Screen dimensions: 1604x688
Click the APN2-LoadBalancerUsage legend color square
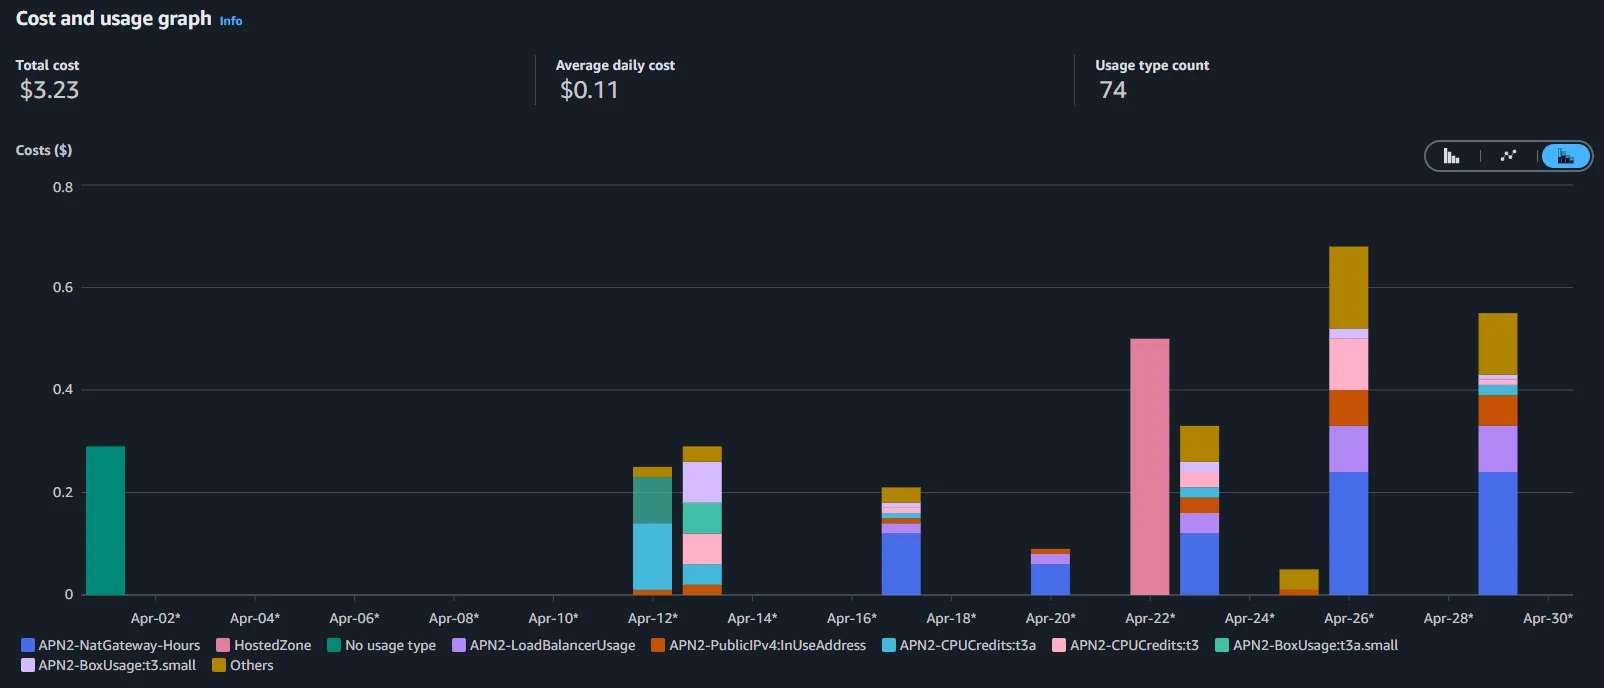coord(459,645)
